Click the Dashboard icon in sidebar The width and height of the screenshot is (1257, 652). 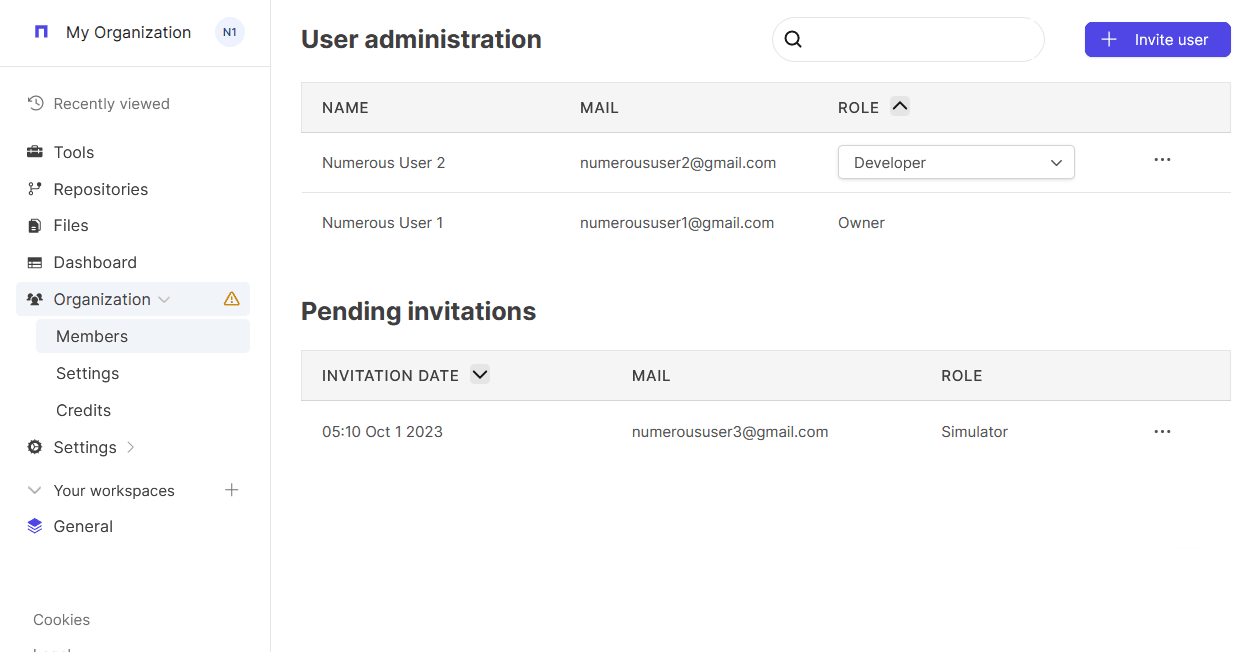(x=35, y=263)
